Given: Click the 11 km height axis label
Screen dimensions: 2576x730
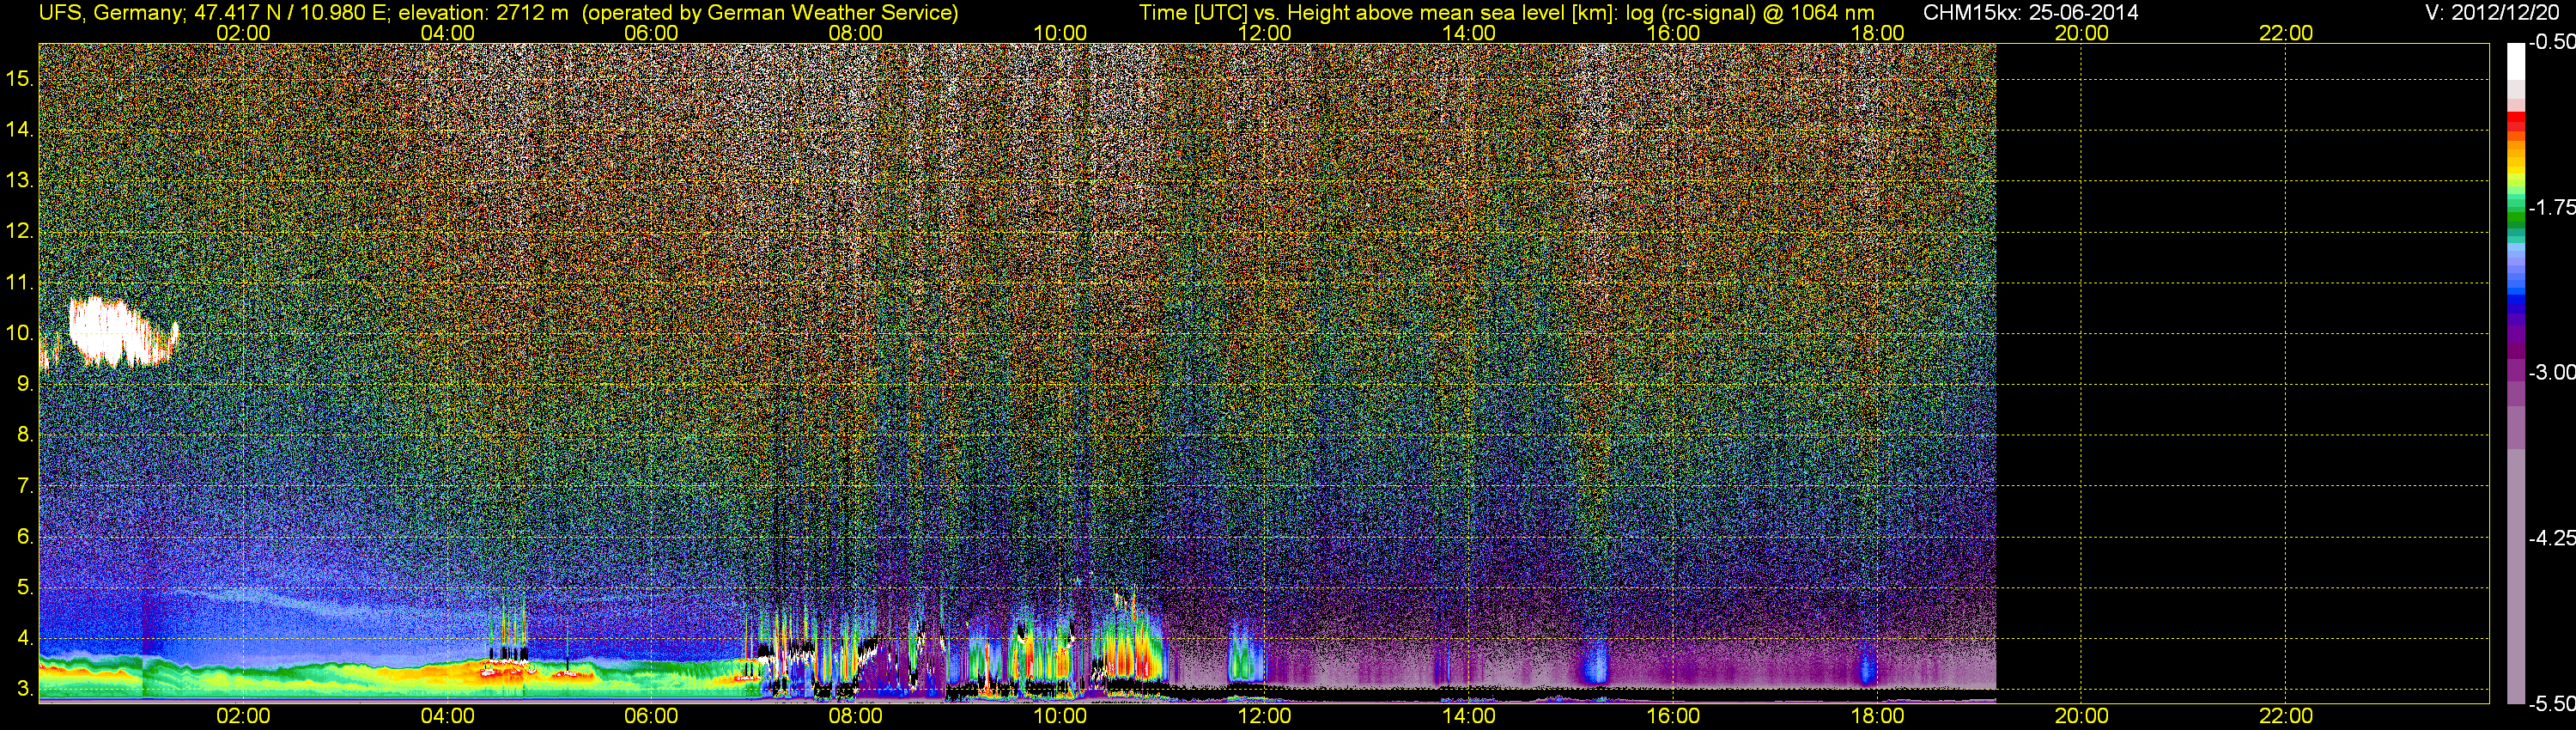Looking at the screenshot, I should [x=20, y=282].
